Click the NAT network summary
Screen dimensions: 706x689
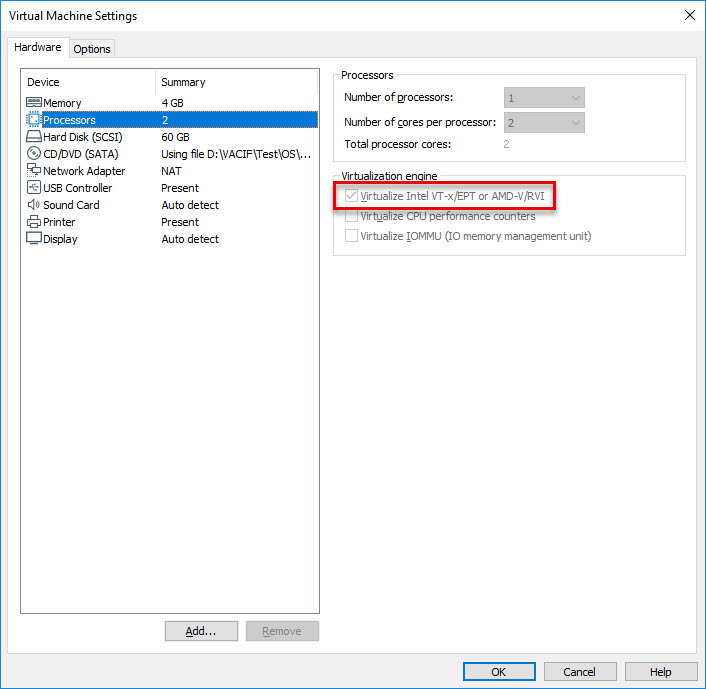[x=172, y=171]
